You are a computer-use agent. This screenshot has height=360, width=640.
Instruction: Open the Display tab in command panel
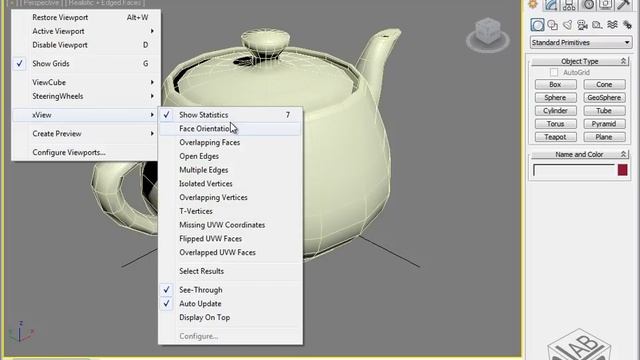606,4
